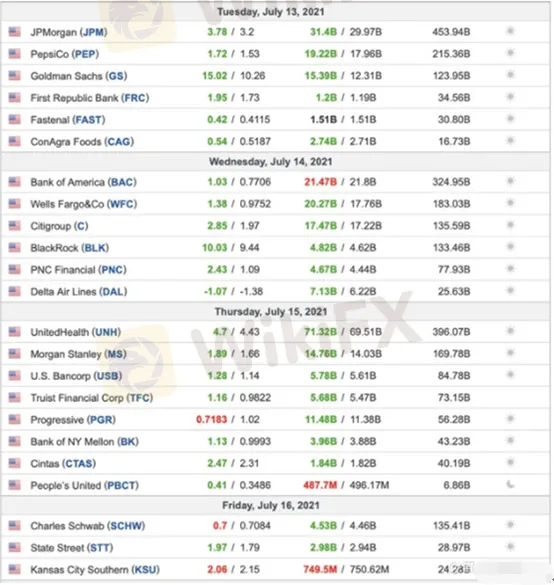Open the Truist Financial Corp (TFC) link
This screenshot has height=585, width=554.
(x=92, y=398)
